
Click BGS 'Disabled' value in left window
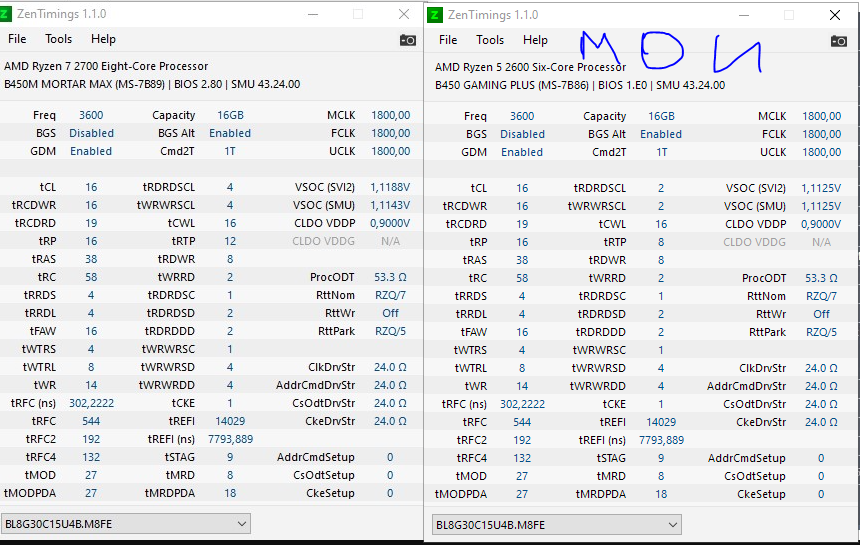coord(92,133)
